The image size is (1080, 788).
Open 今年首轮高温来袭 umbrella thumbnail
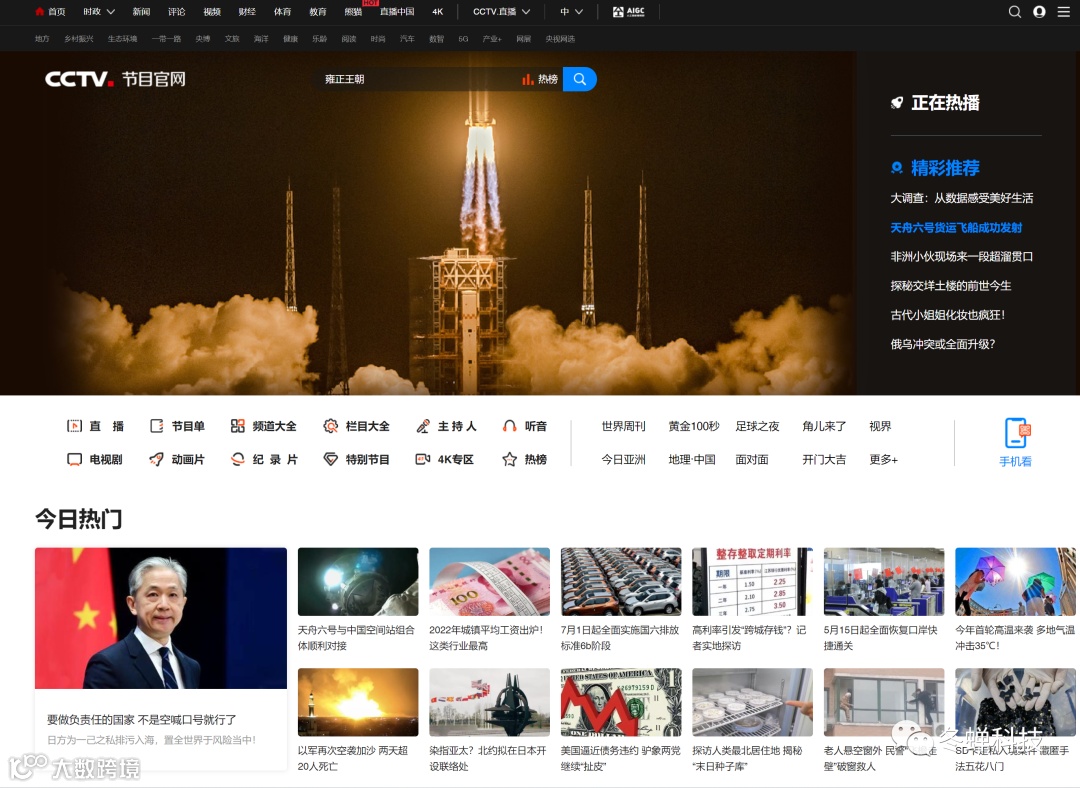pyautogui.click(x=1015, y=581)
